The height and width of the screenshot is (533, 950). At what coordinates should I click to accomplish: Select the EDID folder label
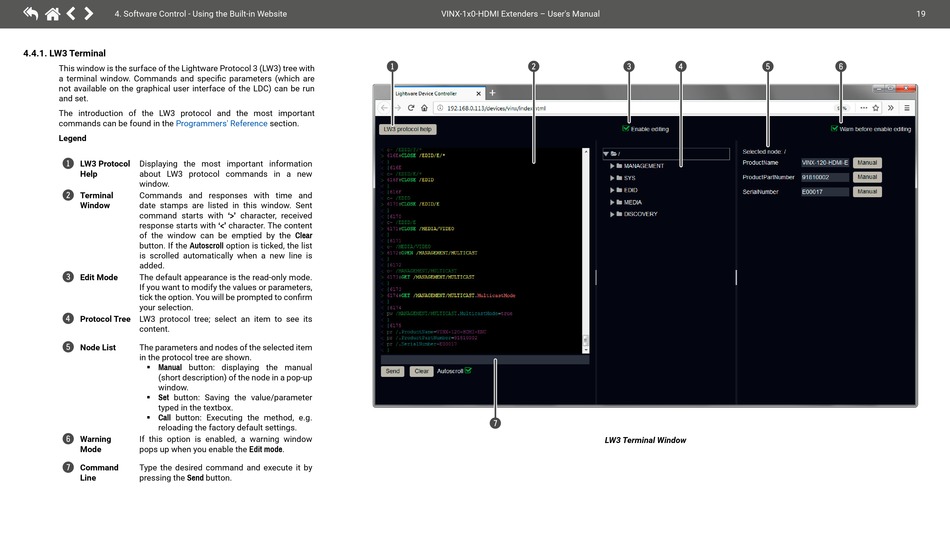point(631,190)
